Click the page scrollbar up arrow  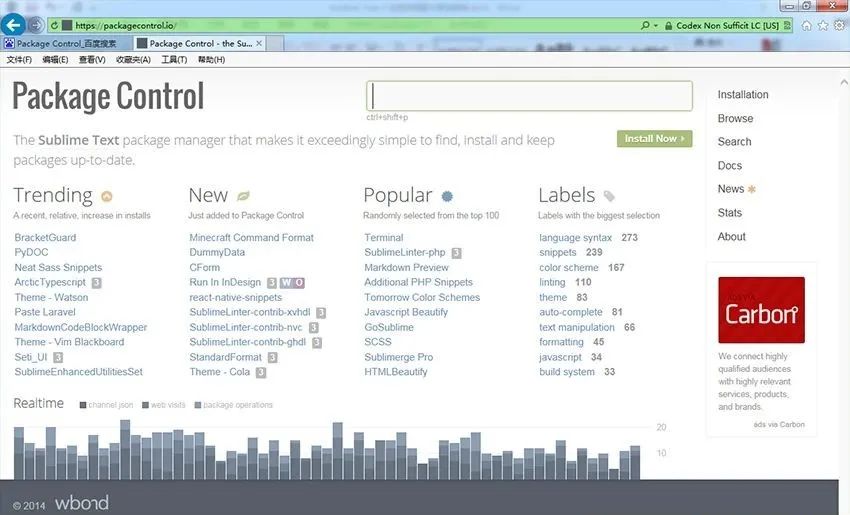point(843,82)
